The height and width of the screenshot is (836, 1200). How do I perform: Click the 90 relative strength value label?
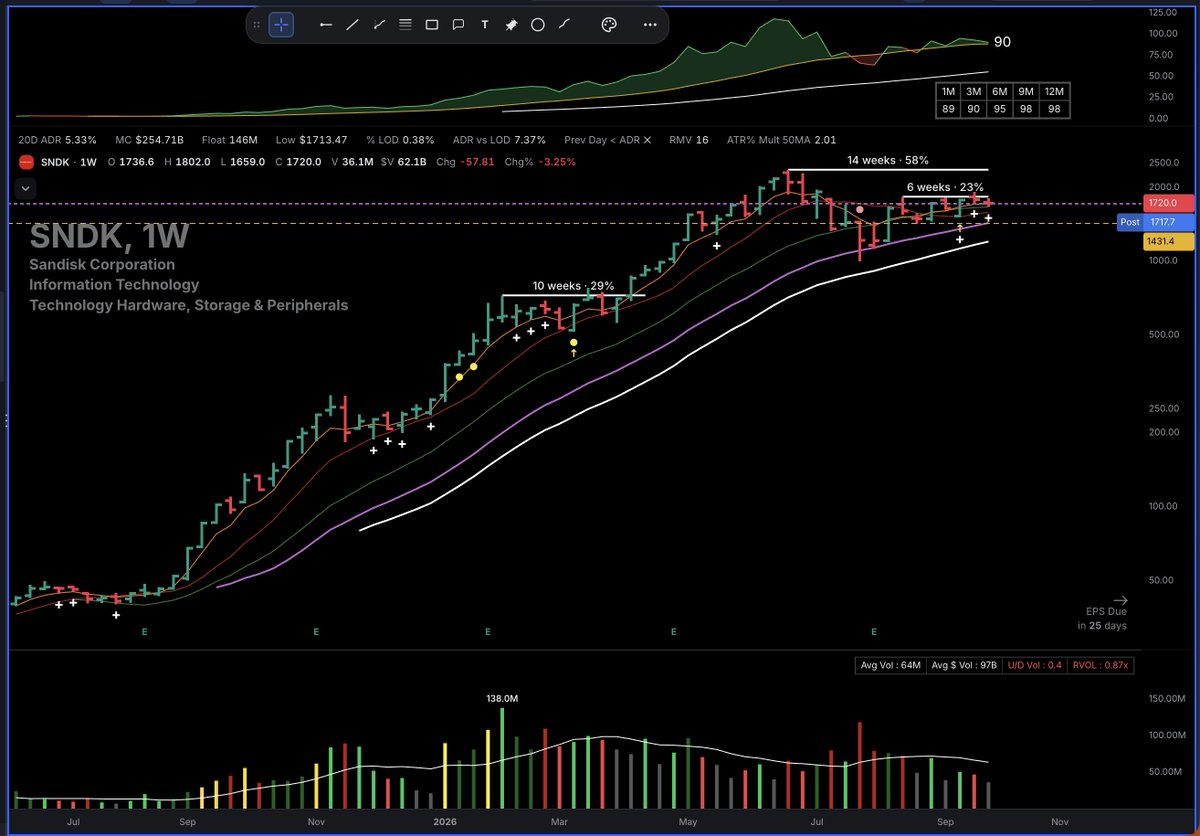click(x=1001, y=42)
